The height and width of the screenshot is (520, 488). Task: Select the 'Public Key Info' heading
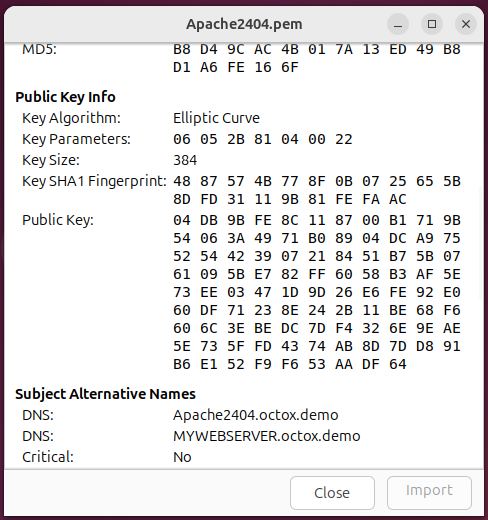(x=65, y=97)
